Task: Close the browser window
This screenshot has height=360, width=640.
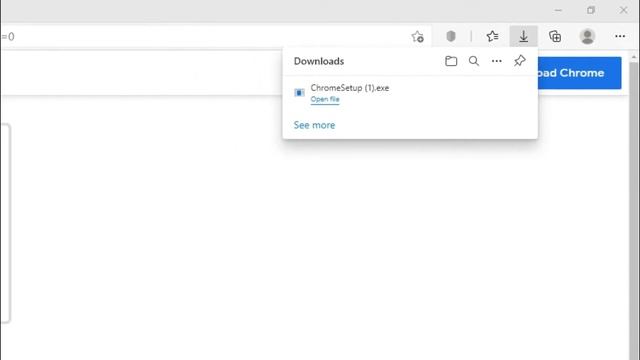Action: coord(623,10)
